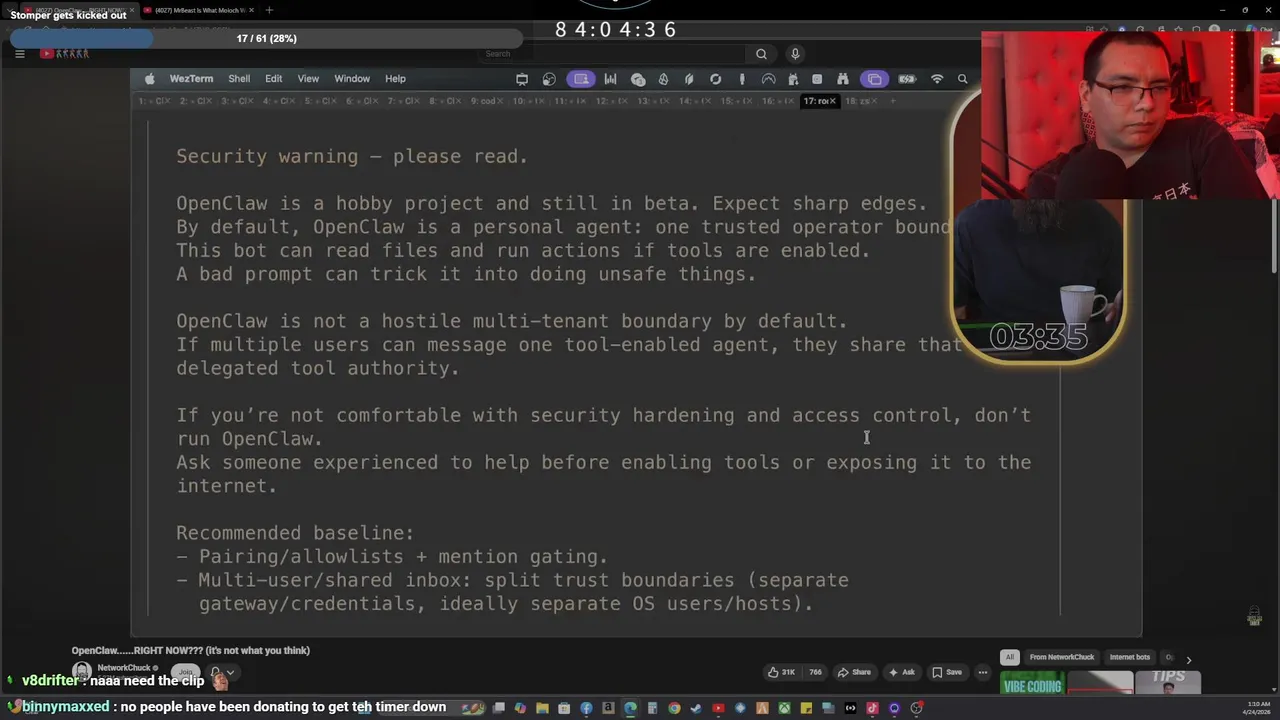The image size is (1280, 720).
Task: Open the YouTube red icon in Windows taskbar
Action: coord(718,708)
